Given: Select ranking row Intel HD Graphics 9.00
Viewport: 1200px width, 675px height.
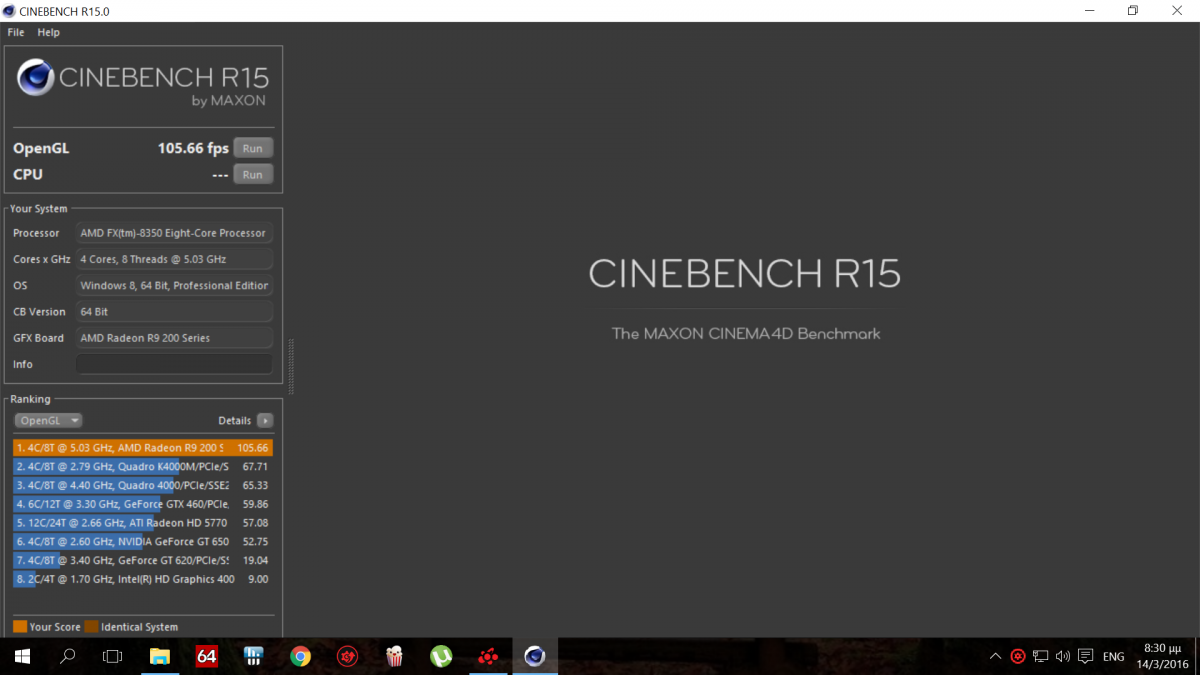Looking at the screenshot, I should point(143,579).
